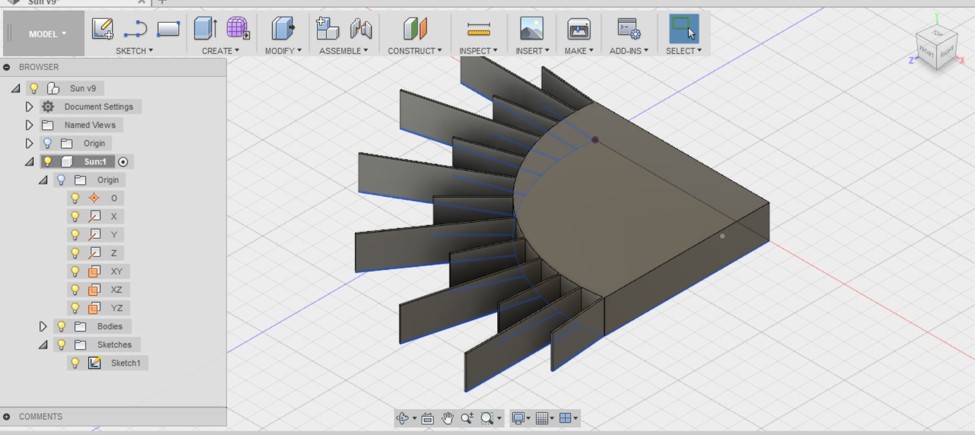The height and width of the screenshot is (435, 975).
Task: Activate the Measure ruler icon
Action: pyautogui.click(x=478, y=29)
